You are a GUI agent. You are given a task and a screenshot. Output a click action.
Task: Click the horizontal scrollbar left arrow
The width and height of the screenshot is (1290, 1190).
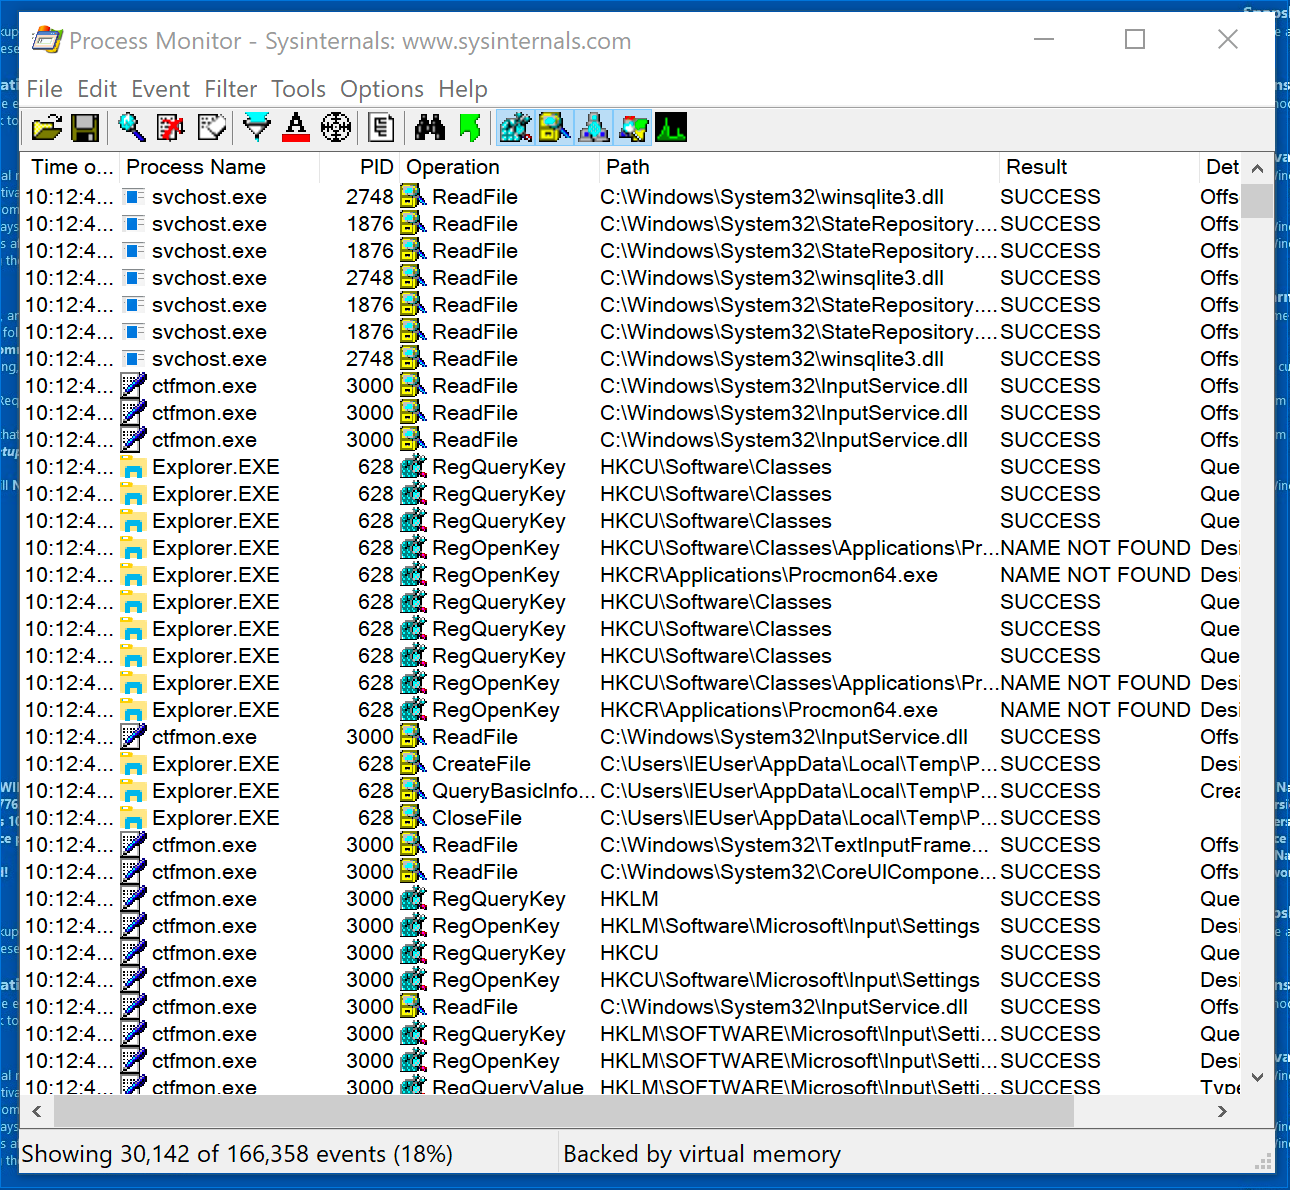[37, 1111]
